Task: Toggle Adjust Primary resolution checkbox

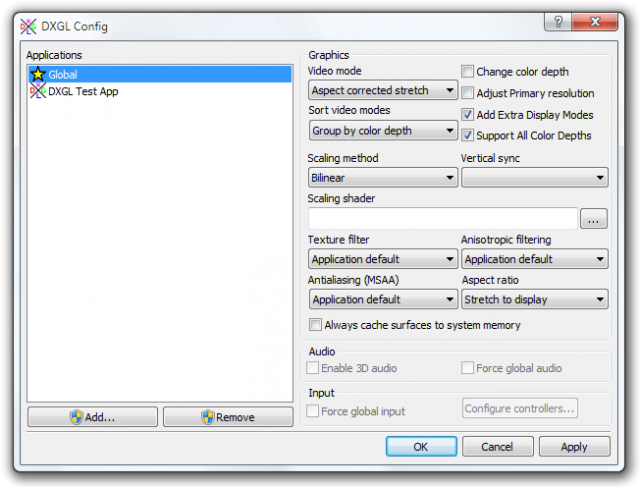Action: pyautogui.click(x=468, y=93)
